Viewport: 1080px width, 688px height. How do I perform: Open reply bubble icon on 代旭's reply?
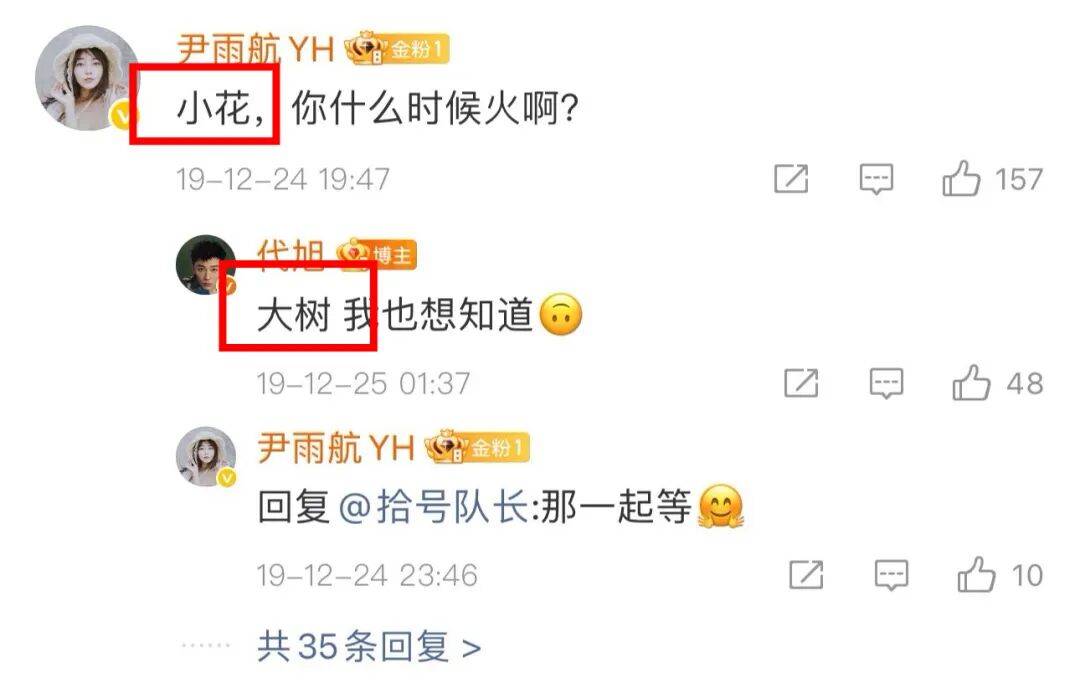[x=886, y=384]
